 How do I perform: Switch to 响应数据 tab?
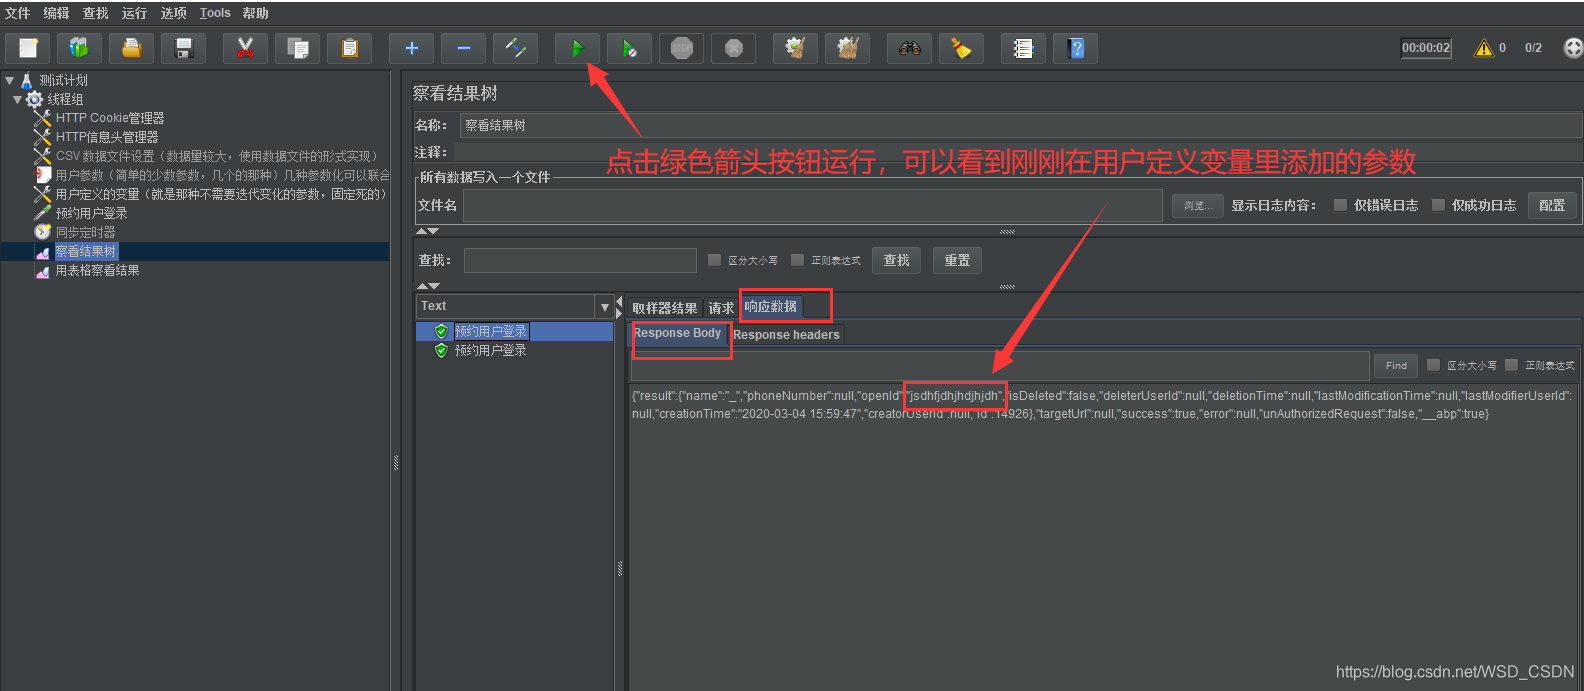click(771, 307)
